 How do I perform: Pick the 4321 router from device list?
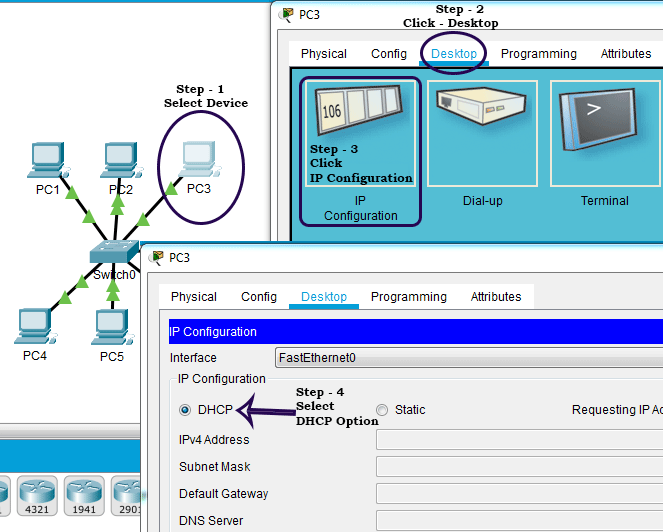point(35,493)
